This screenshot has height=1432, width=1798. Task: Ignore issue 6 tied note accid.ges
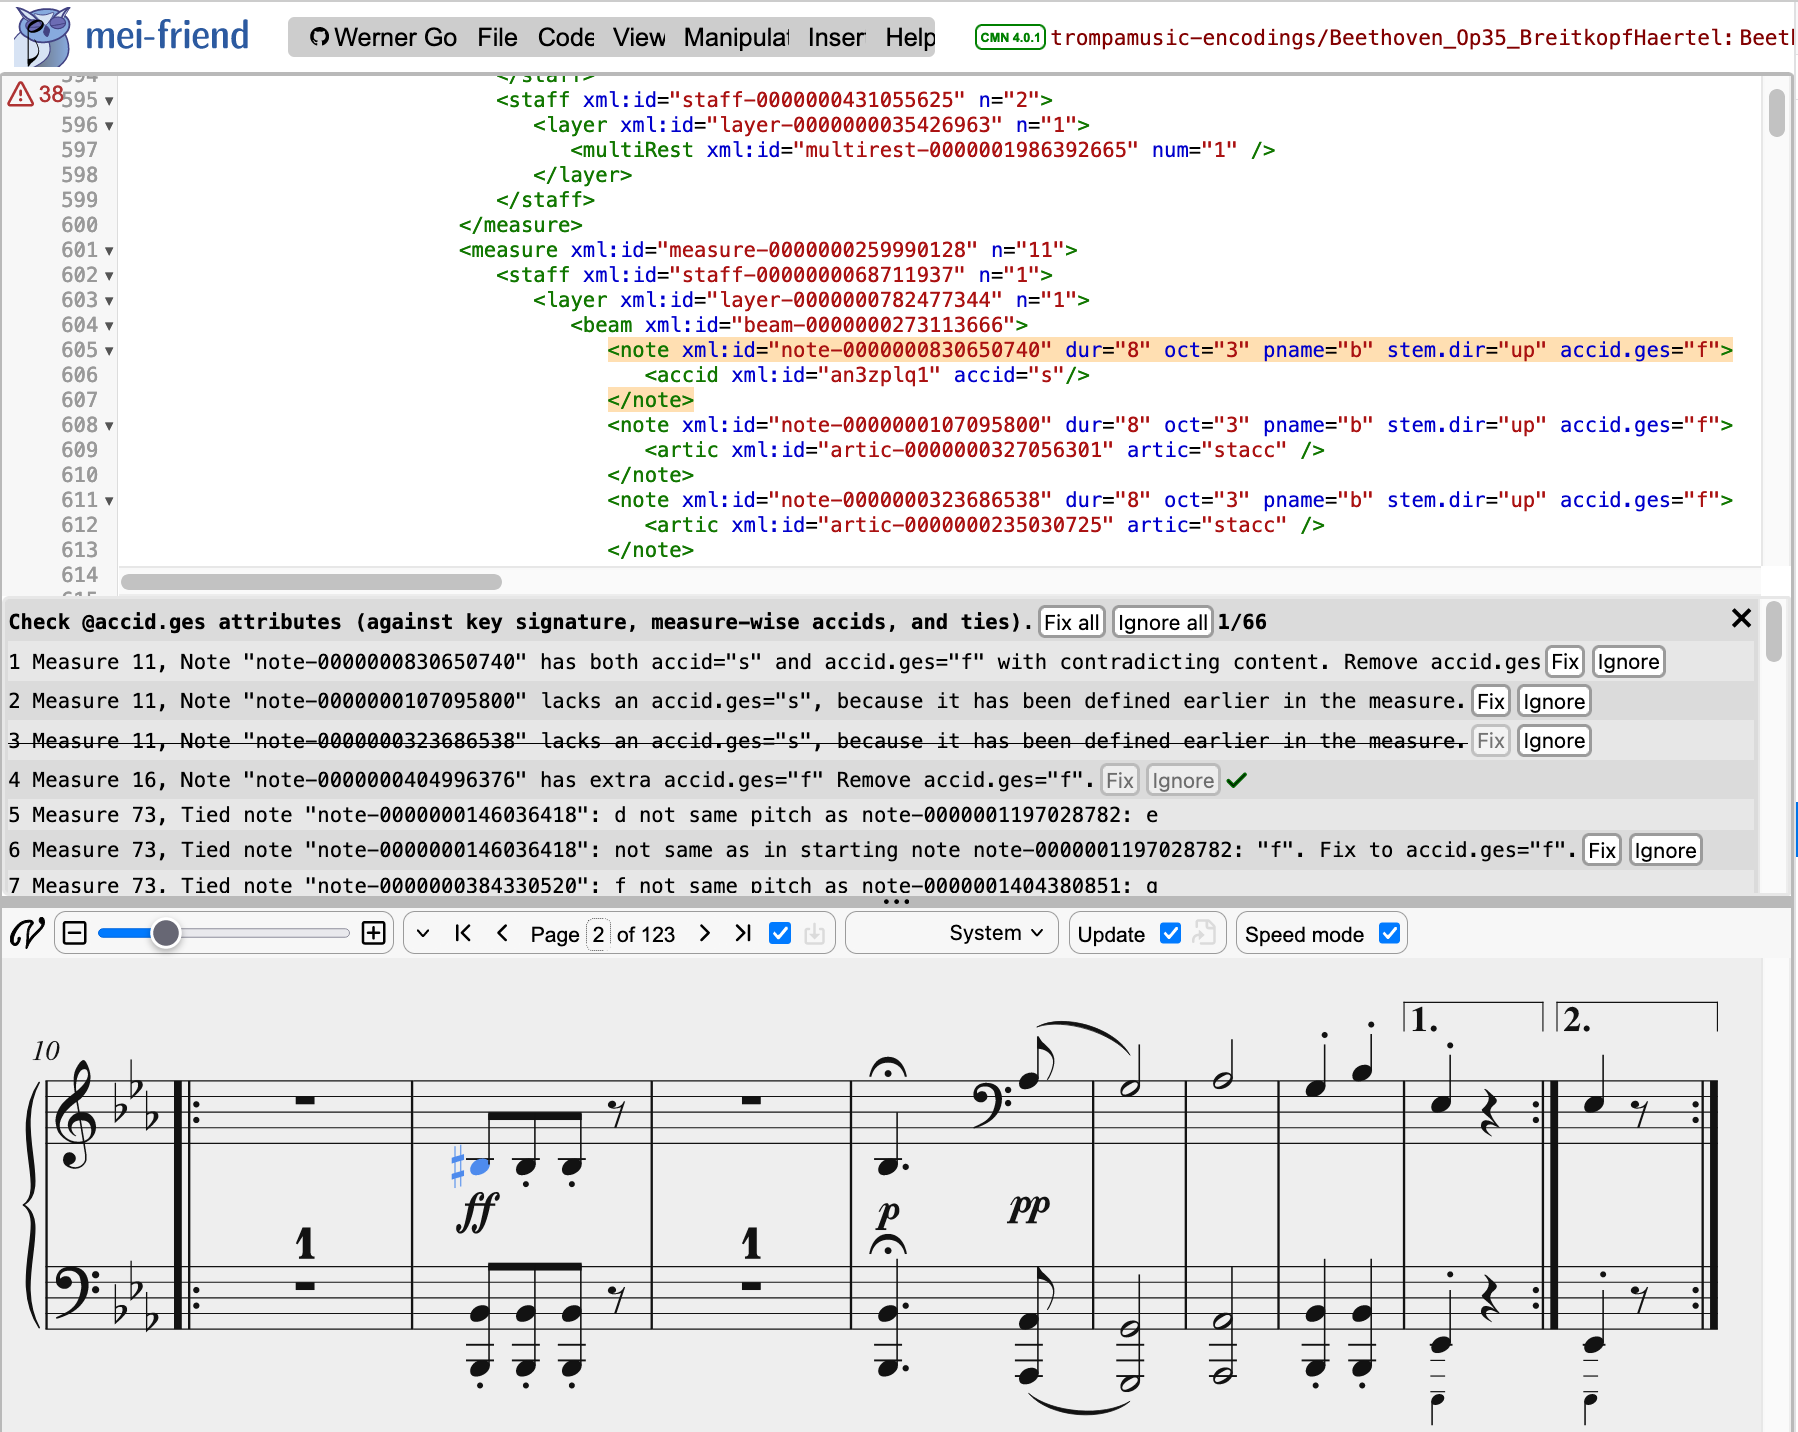click(x=1665, y=850)
